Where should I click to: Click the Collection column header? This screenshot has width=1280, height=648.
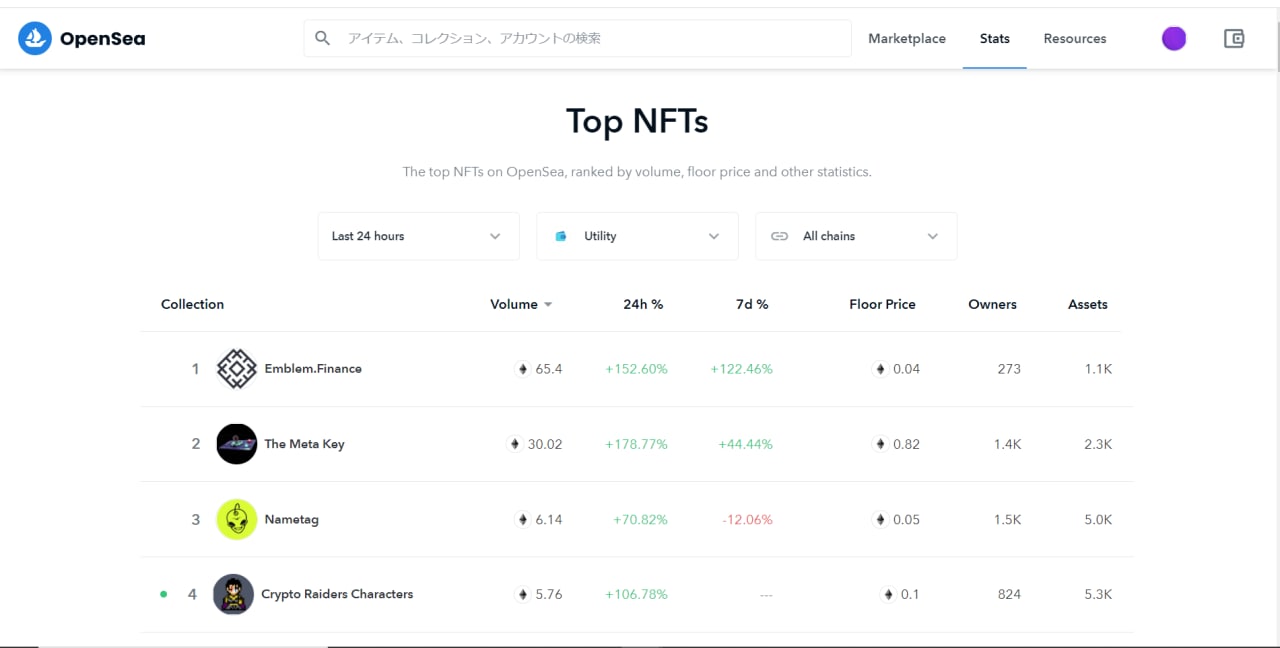pyautogui.click(x=192, y=304)
